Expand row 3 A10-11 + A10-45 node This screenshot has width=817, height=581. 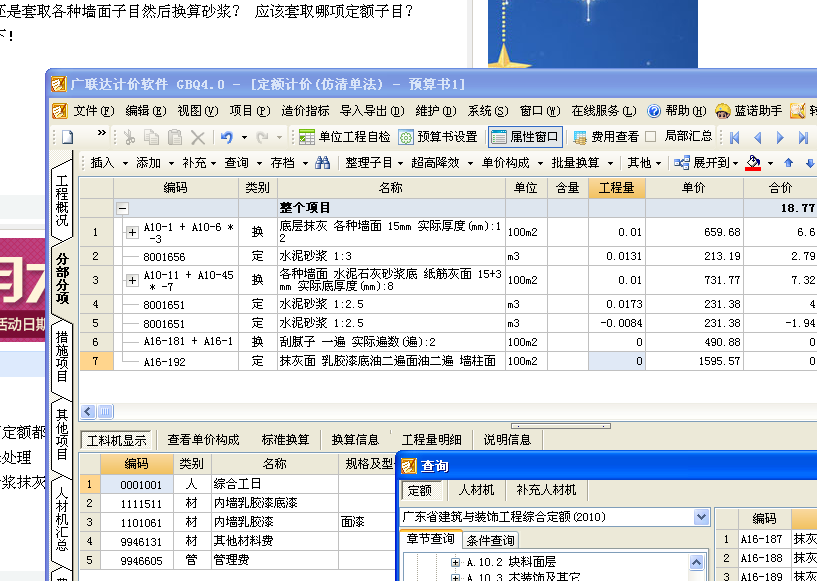(132, 280)
